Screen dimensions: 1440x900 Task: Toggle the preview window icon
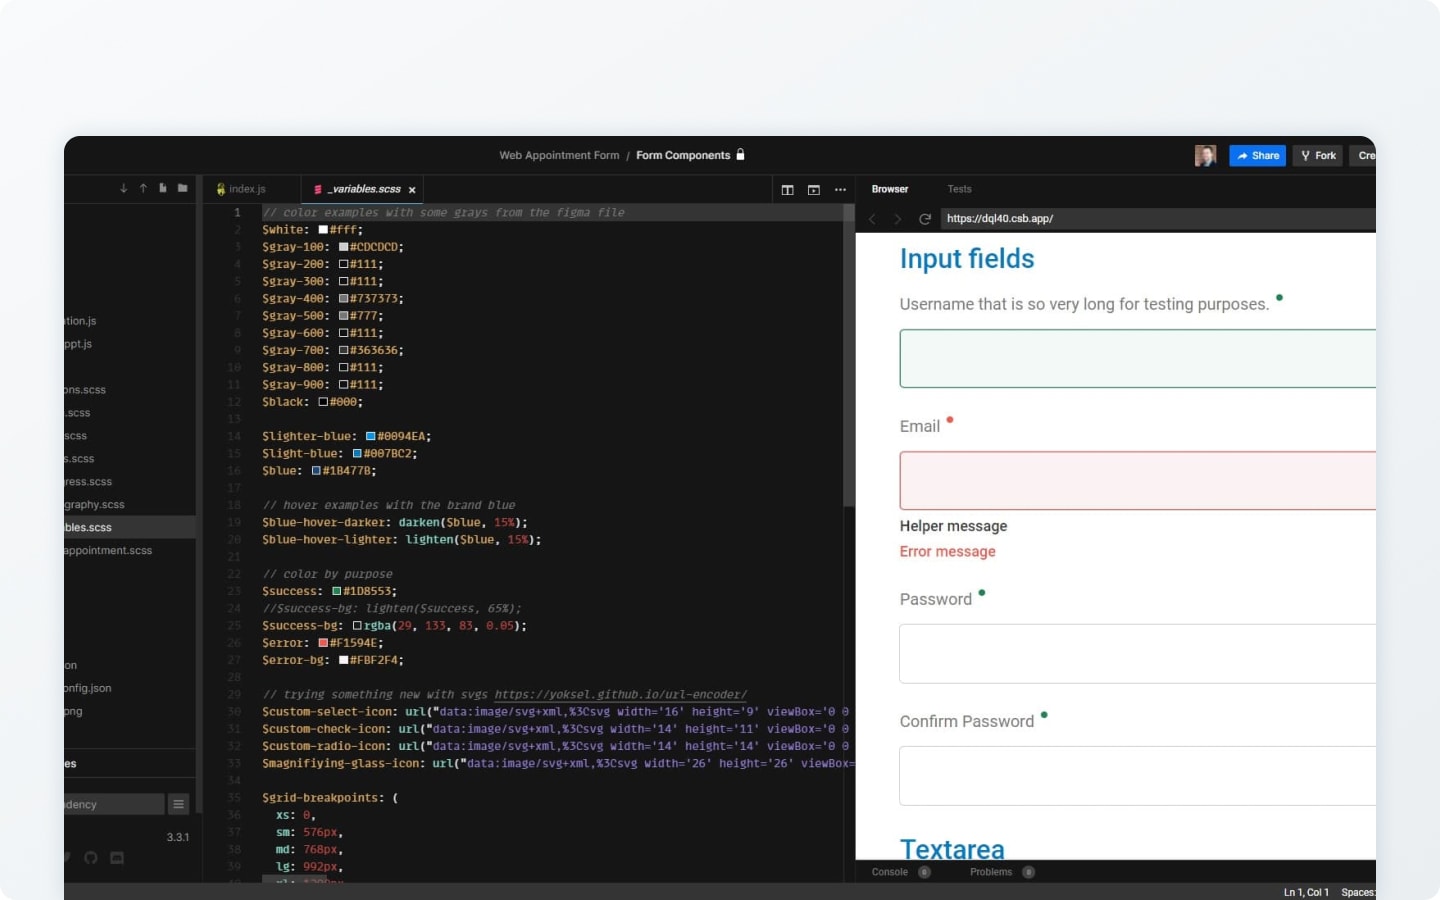(x=814, y=190)
